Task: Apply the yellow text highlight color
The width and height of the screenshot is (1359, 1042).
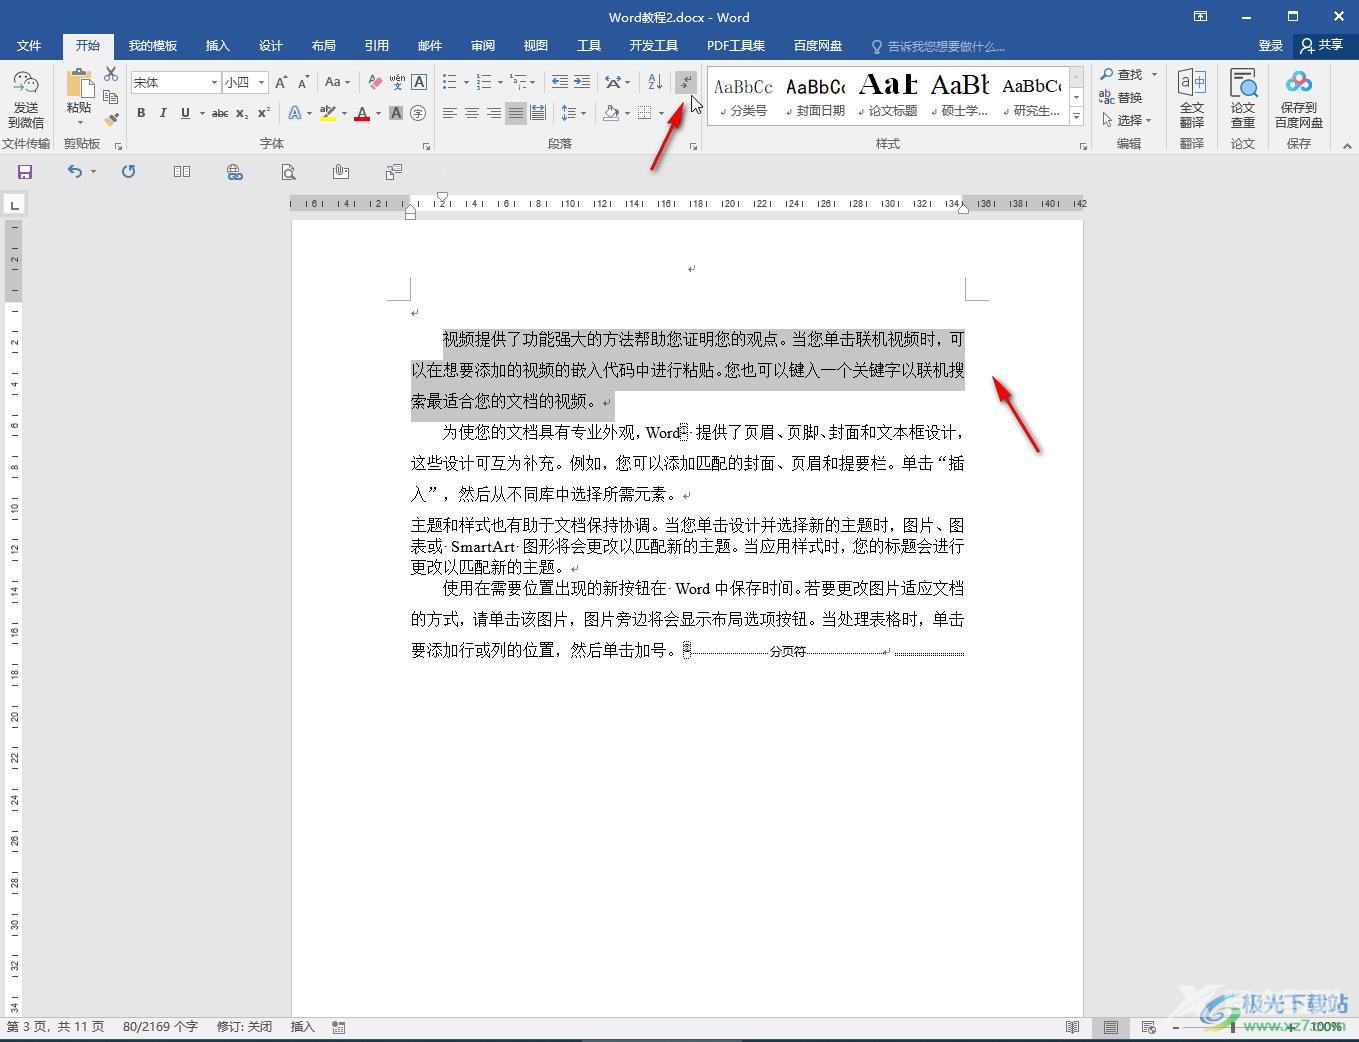Action: coord(327,113)
